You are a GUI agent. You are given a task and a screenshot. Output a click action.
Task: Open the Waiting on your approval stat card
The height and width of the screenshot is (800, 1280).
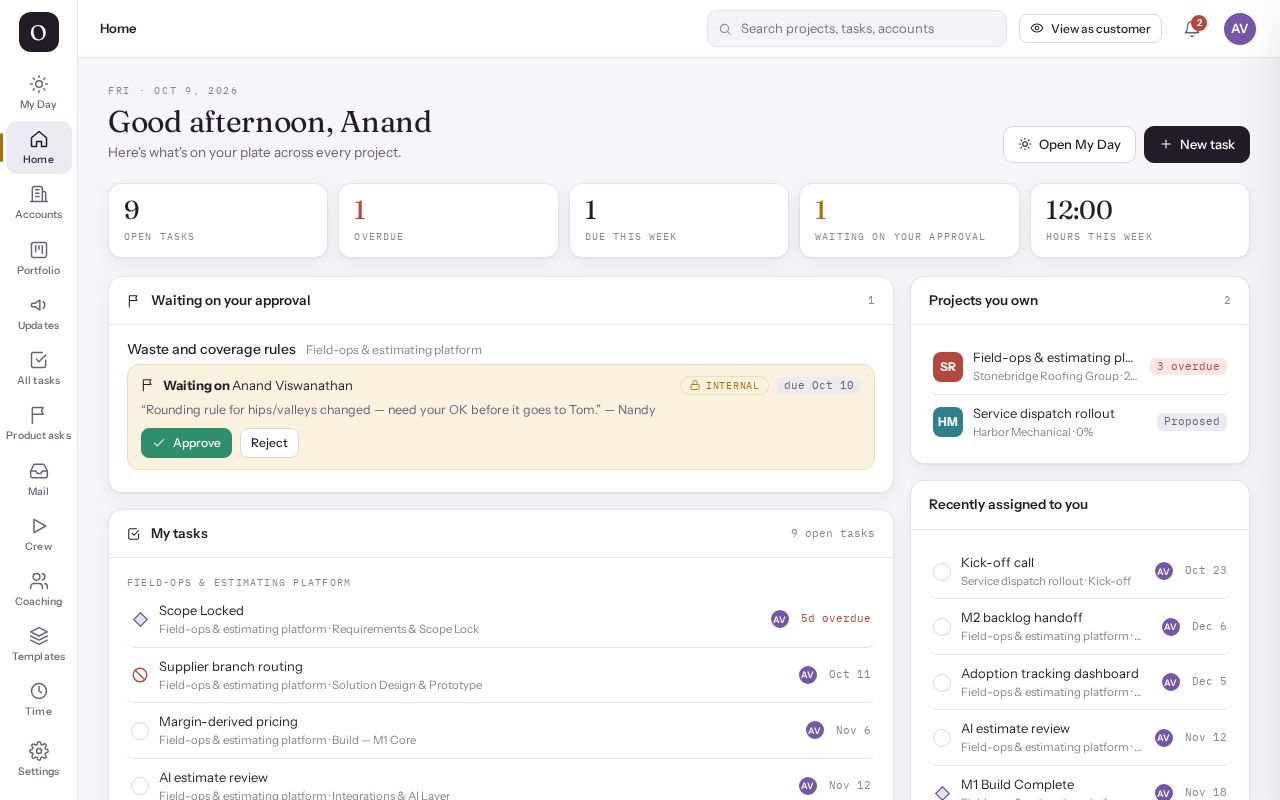(x=909, y=220)
